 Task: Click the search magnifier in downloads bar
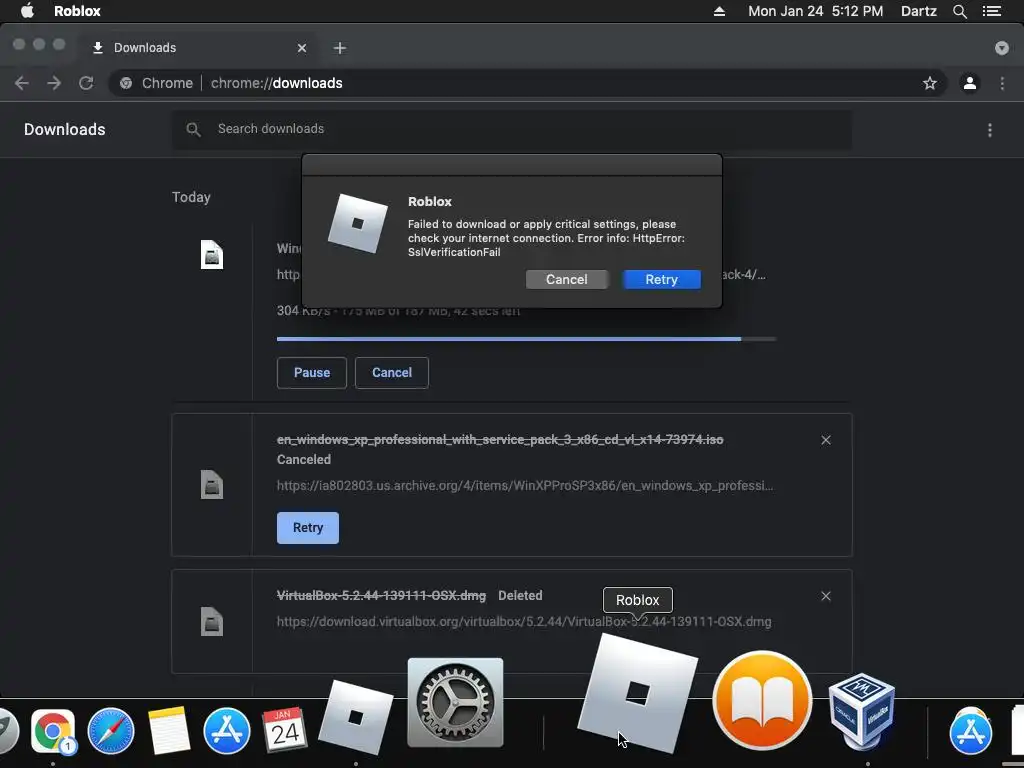(x=193, y=129)
